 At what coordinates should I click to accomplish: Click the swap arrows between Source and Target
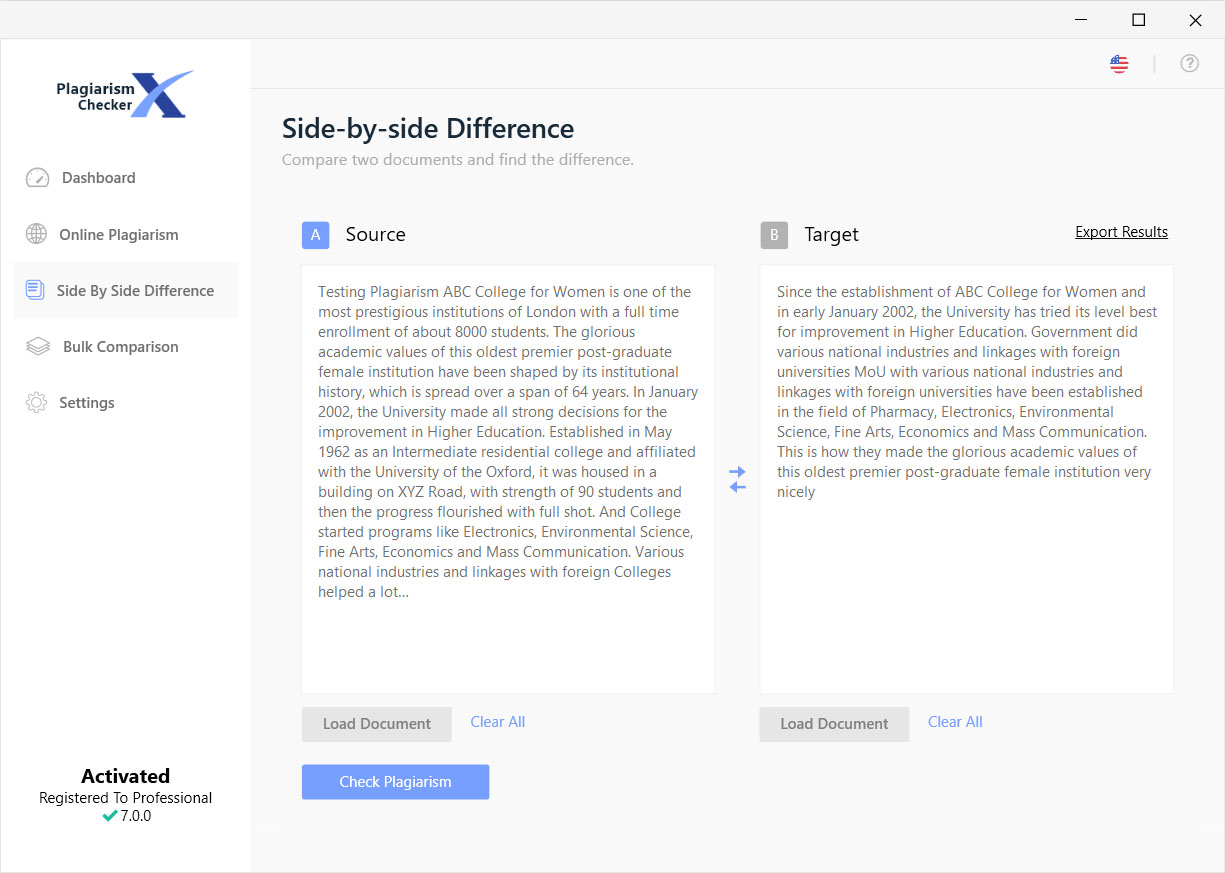(737, 478)
